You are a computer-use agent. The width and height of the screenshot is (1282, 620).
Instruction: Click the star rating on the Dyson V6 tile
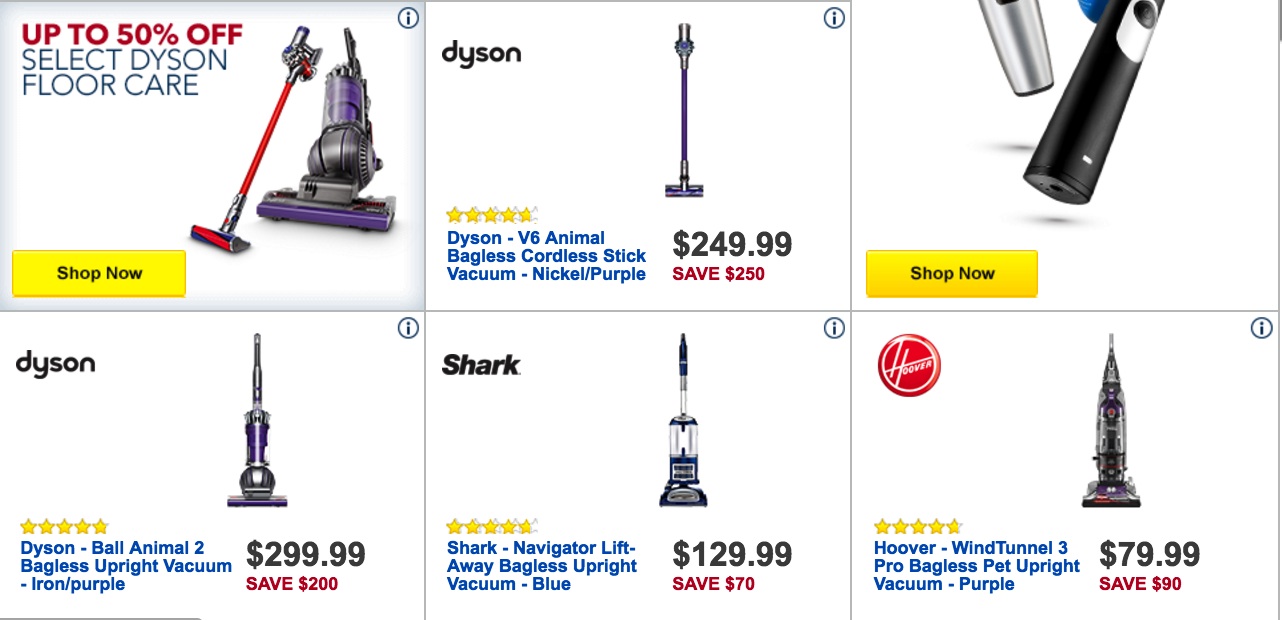[x=490, y=213]
